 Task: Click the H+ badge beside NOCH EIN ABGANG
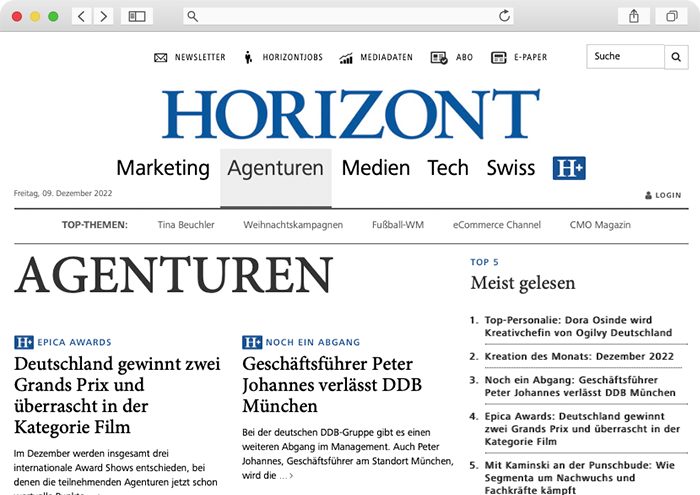pos(252,342)
